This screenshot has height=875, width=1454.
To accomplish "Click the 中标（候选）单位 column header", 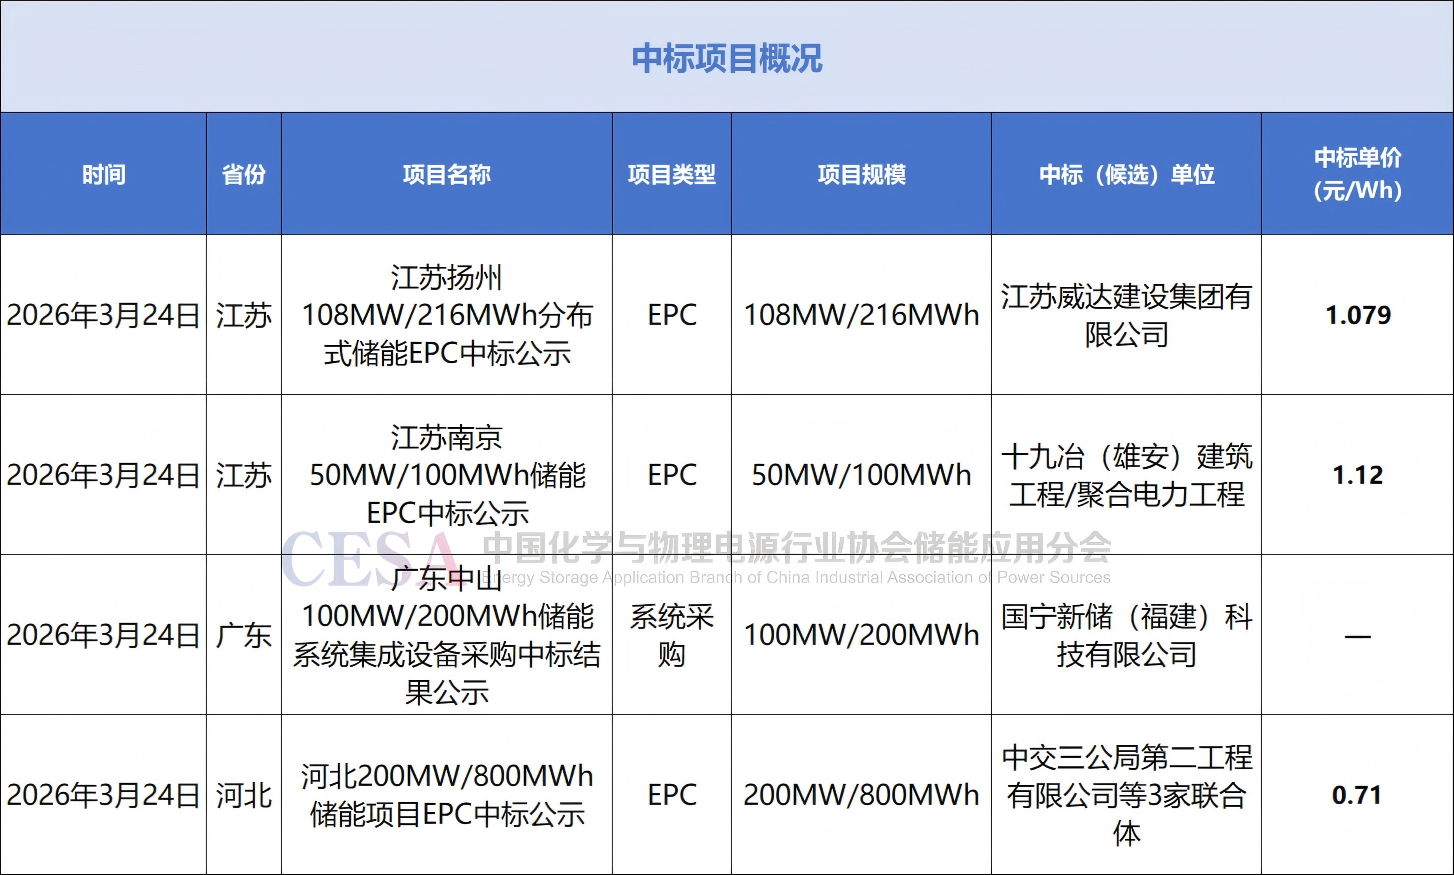I will pos(1126,175).
